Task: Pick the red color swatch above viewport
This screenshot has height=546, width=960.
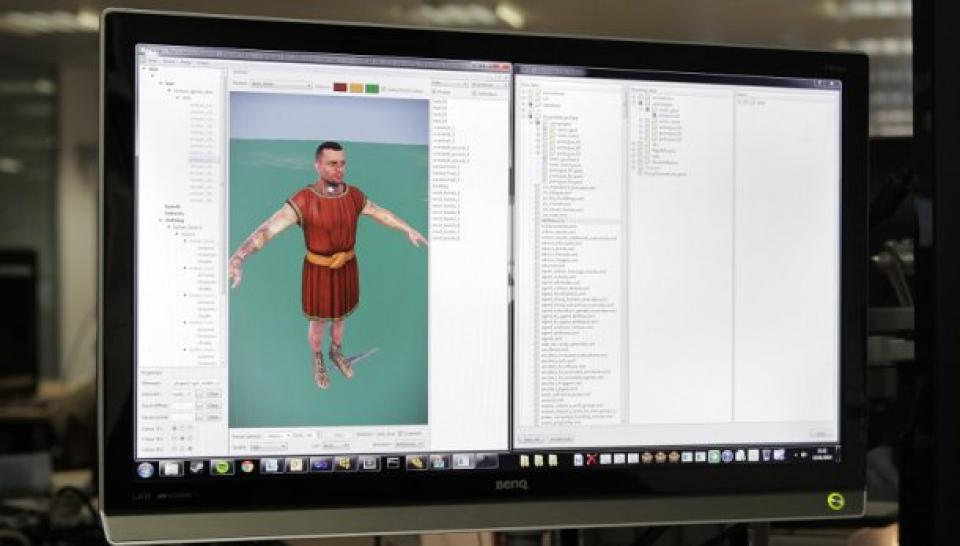Action: point(340,88)
